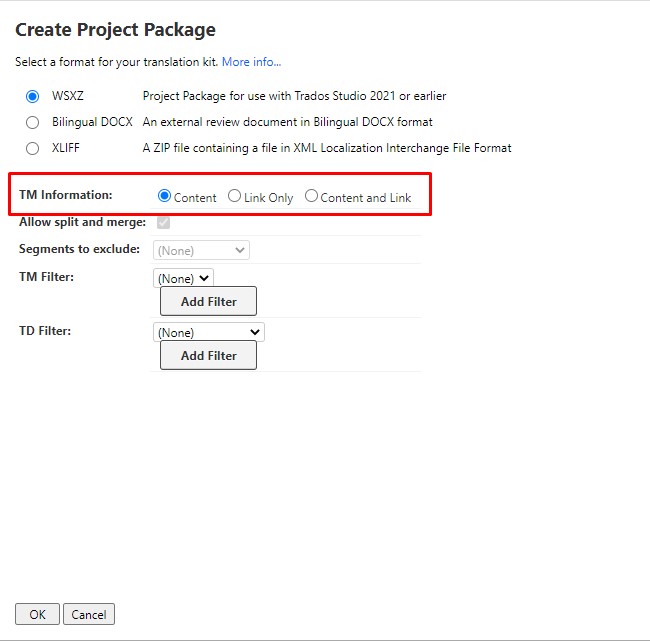Confirm with the OK button

(37, 614)
